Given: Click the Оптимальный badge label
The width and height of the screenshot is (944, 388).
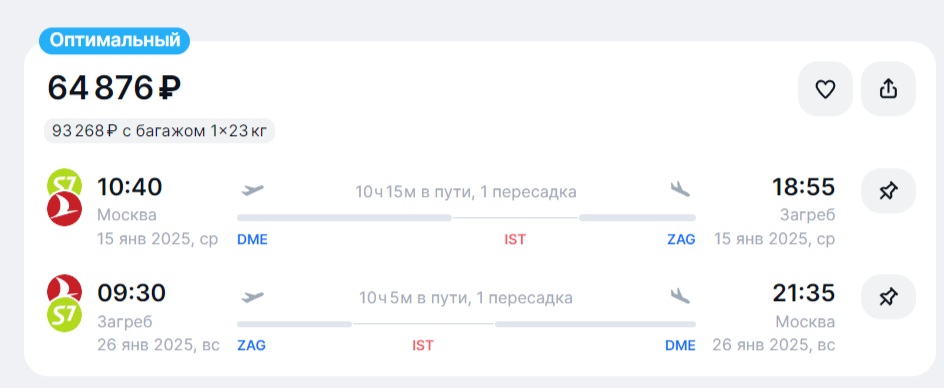Looking at the screenshot, I should (114, 41).
